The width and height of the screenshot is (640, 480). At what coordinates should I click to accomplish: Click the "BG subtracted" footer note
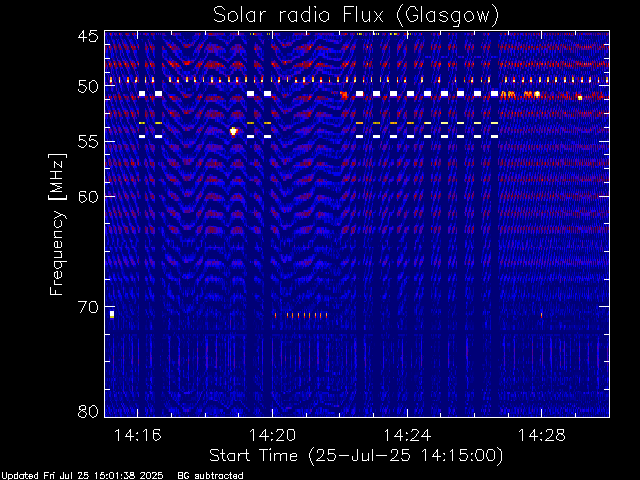[211, 476]
